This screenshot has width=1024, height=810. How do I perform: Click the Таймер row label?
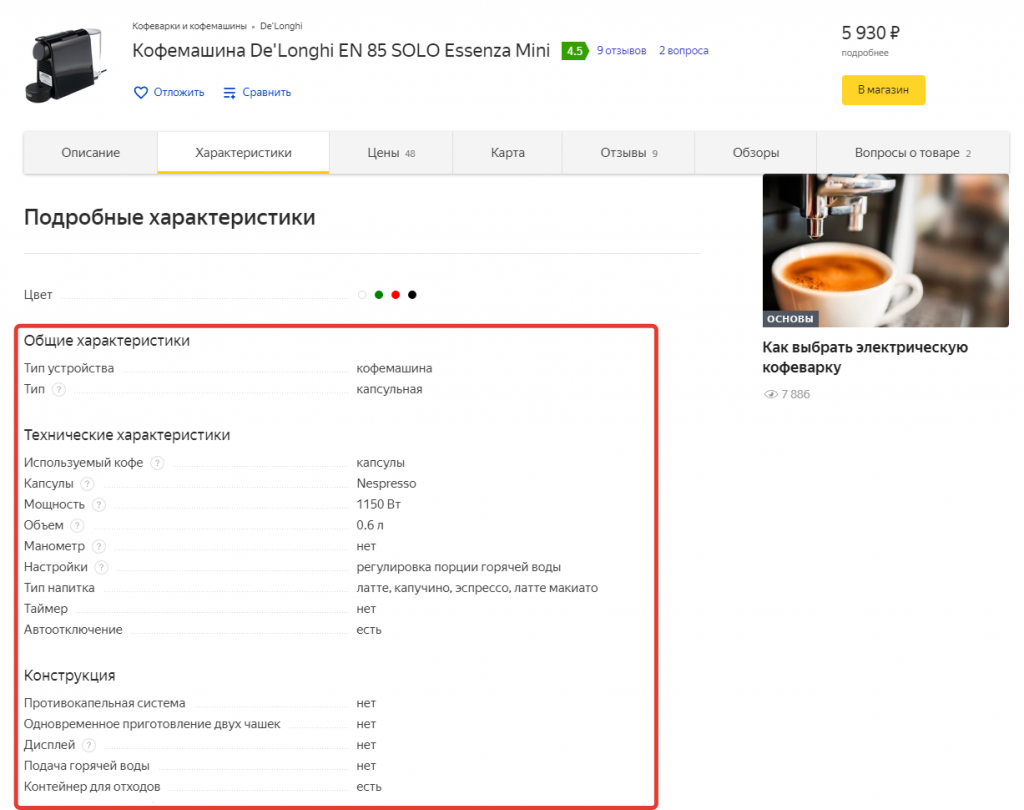coord(46,609)
